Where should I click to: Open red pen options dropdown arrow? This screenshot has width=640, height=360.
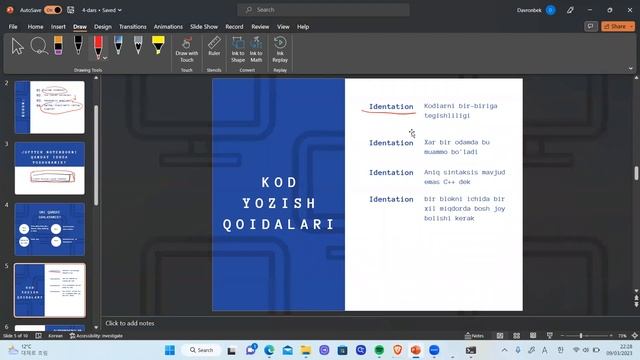point(105,58)
